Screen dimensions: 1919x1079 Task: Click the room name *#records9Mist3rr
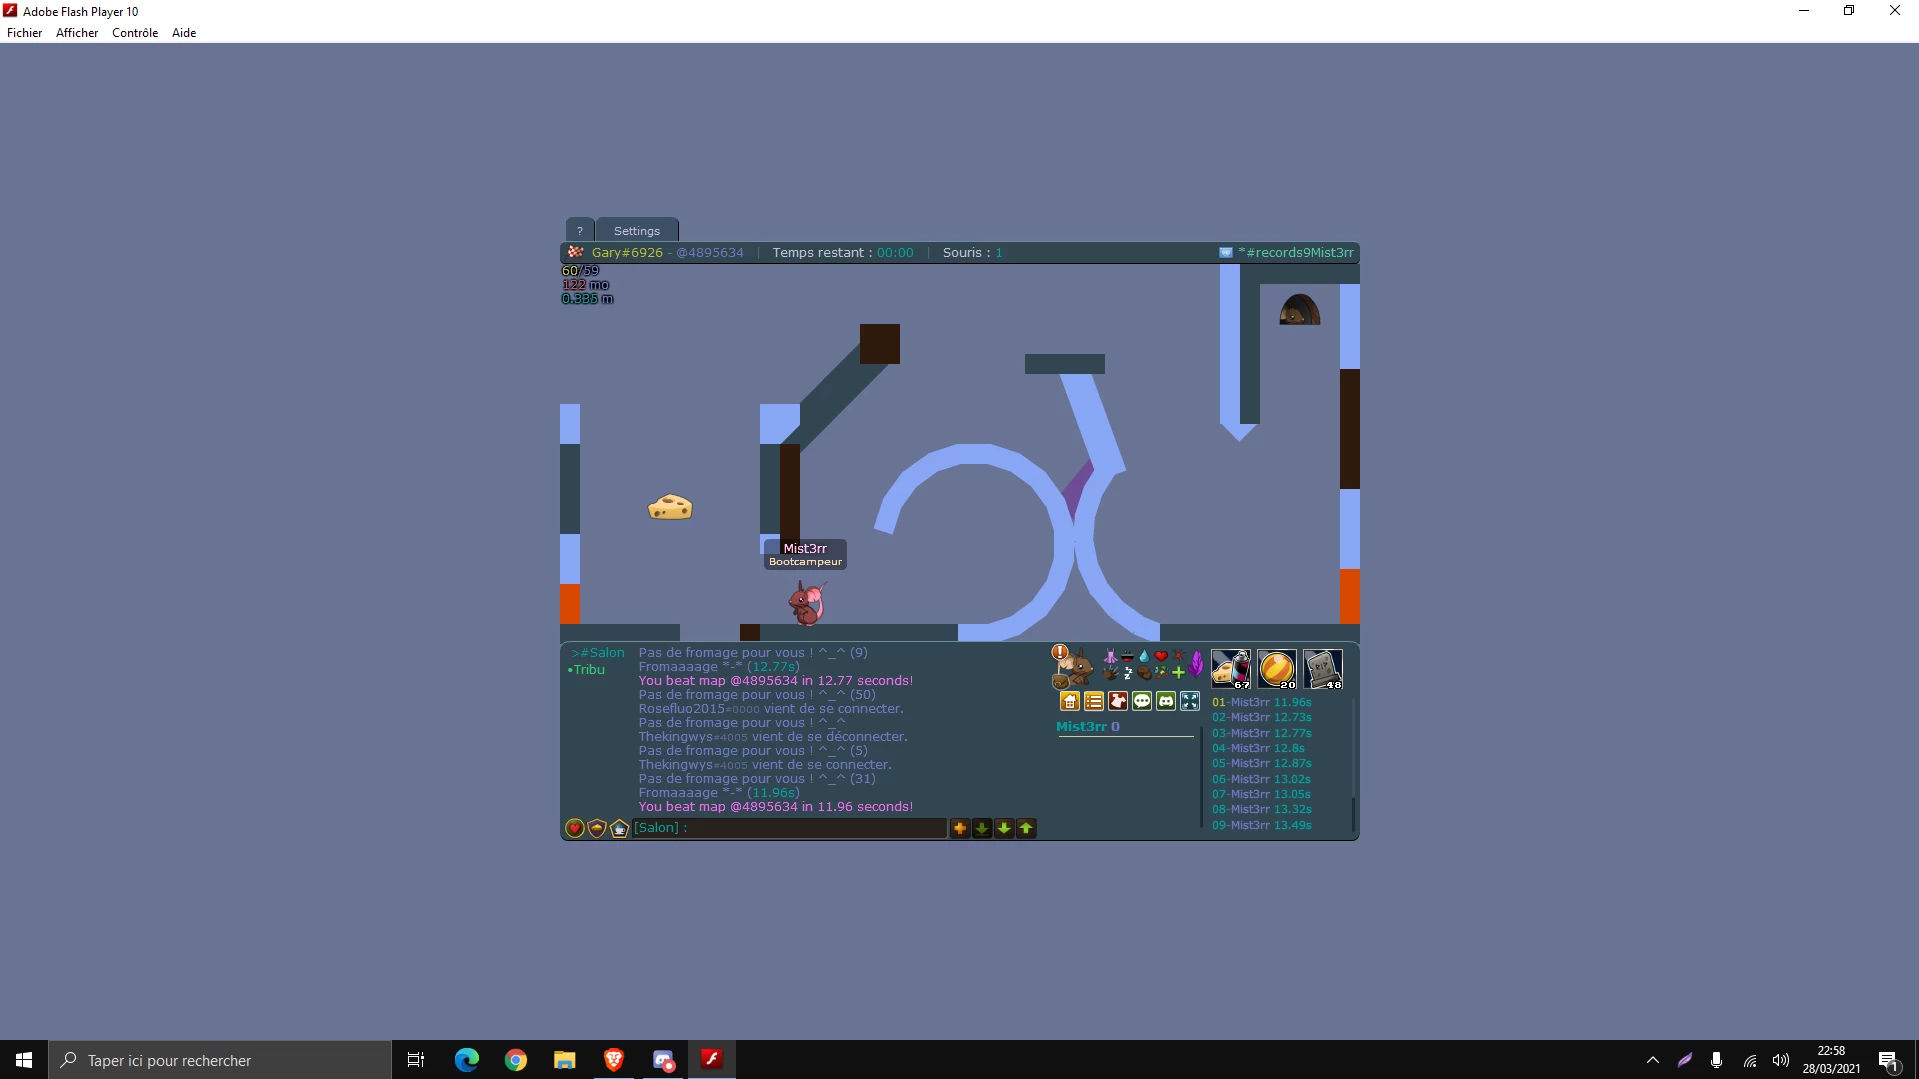point(1296,253)
